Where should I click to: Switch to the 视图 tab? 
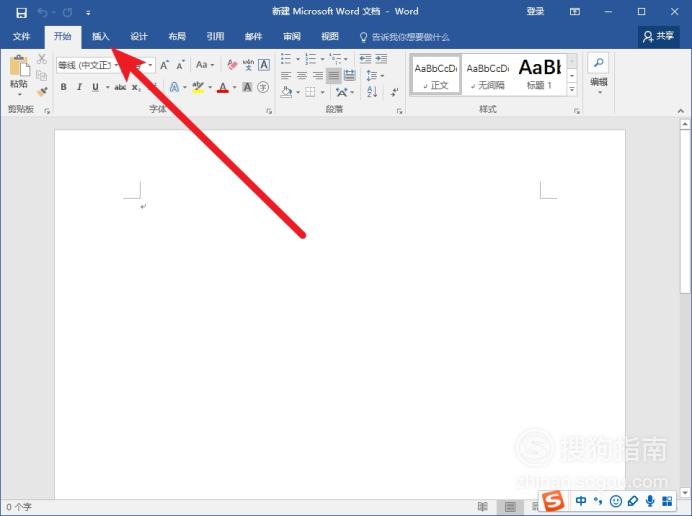(x=330, y=37)
